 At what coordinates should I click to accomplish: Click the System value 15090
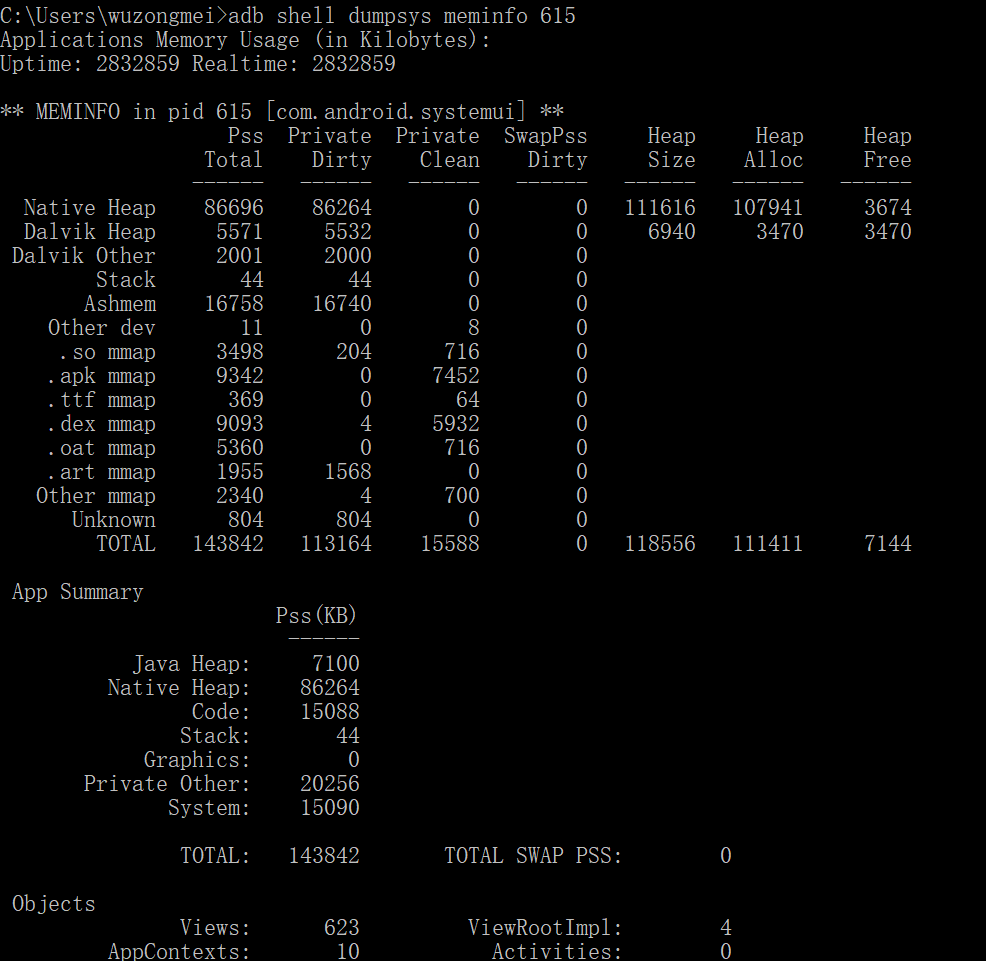point(330,808)
